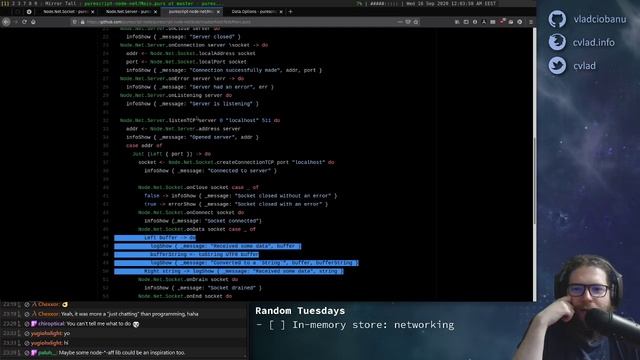Click code line 'Node.Net.Server.listenTCP server 0 "localhost"'
Screen dimensions: 640x360
200,120
